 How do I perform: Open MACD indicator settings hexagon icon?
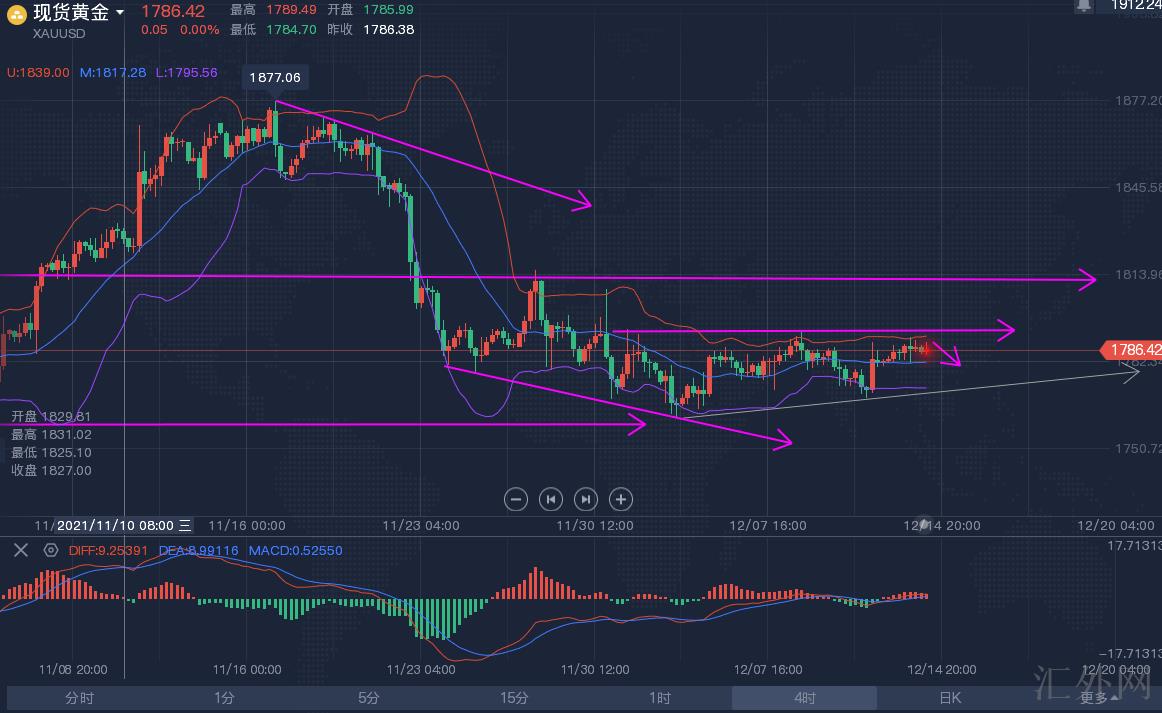(x=51, y=549)
